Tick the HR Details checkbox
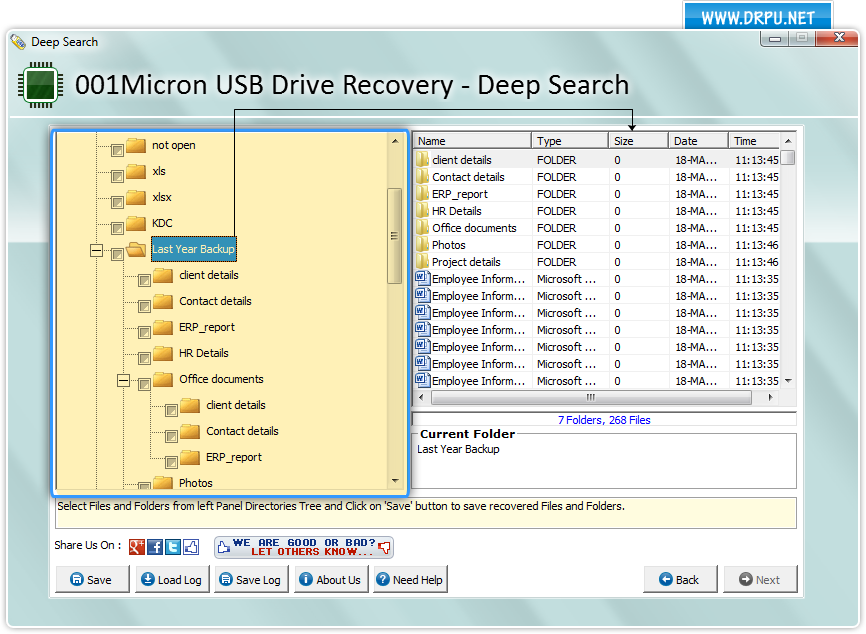 point(144,353)
